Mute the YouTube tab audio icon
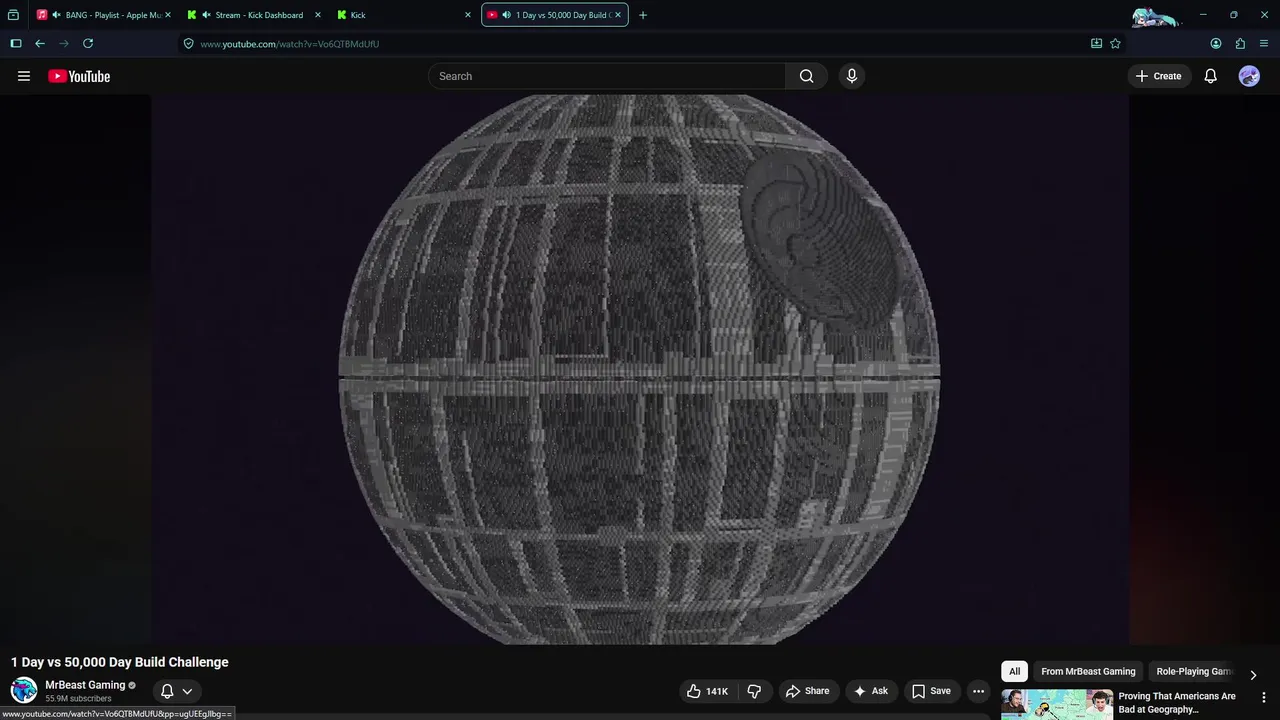Viewport: 1280px width, 720px height. click(x=507, y=15)
